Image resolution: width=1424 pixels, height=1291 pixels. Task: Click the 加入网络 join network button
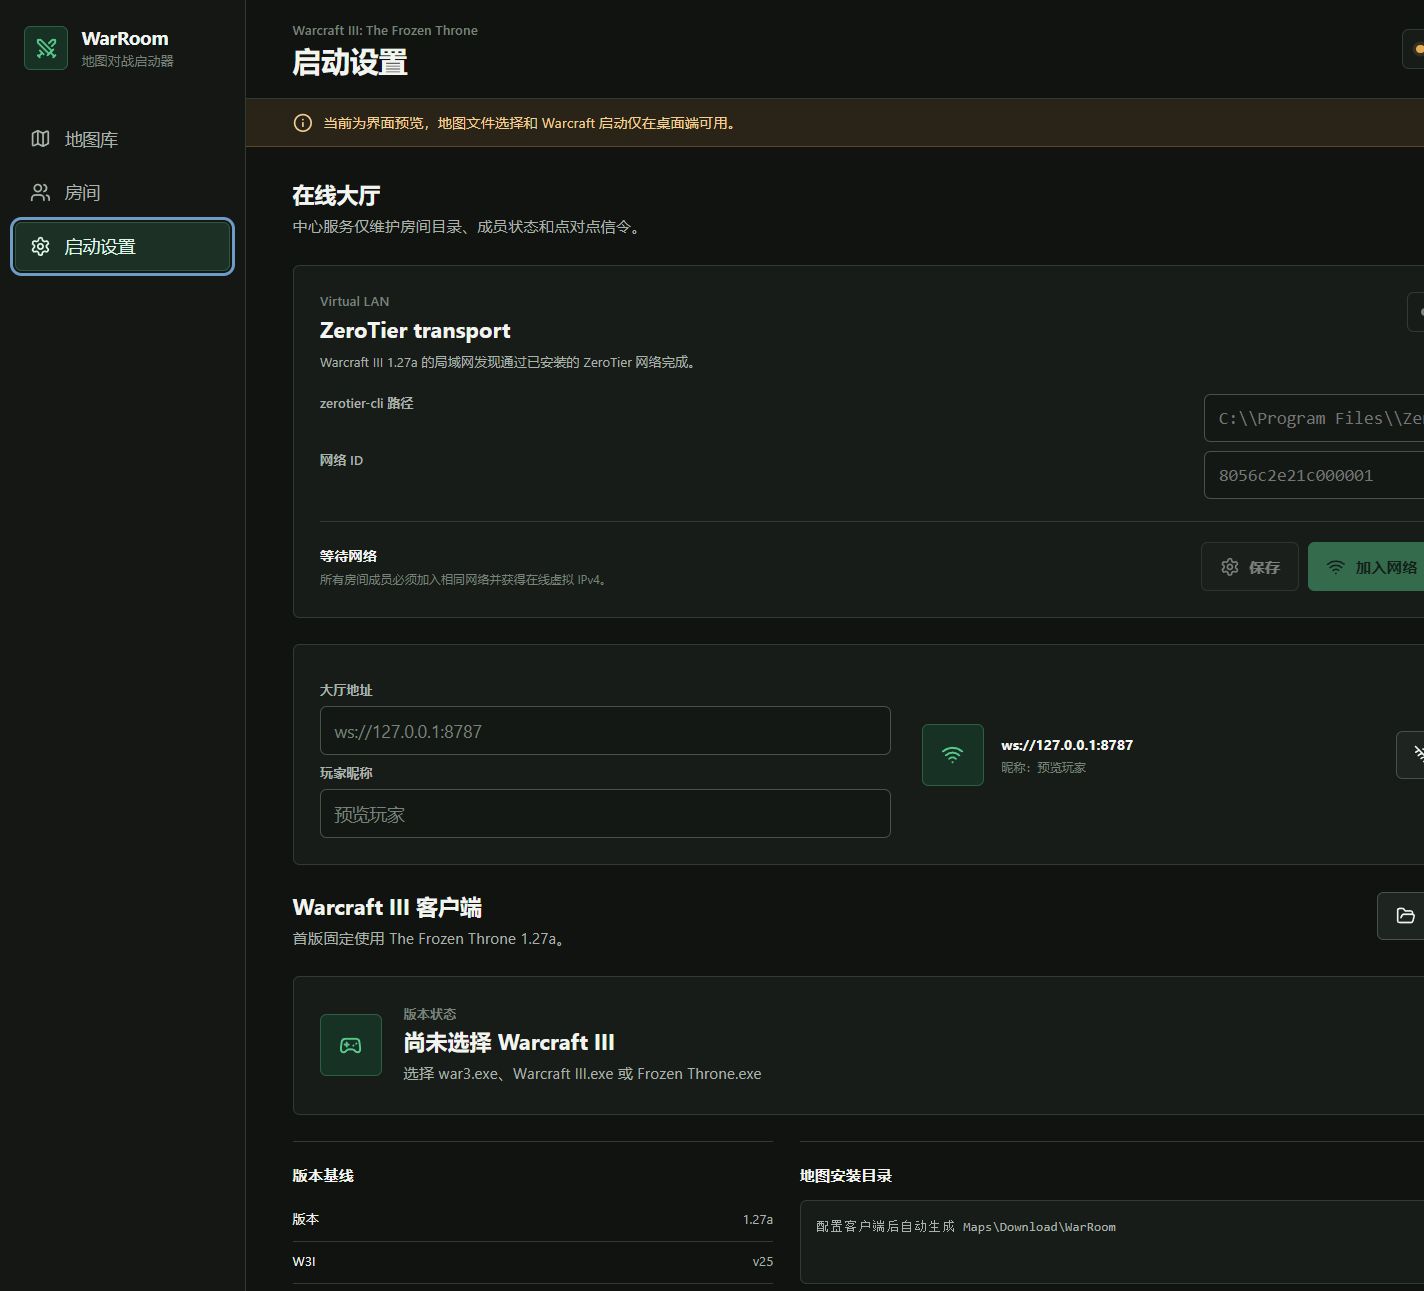[1366, 567]
